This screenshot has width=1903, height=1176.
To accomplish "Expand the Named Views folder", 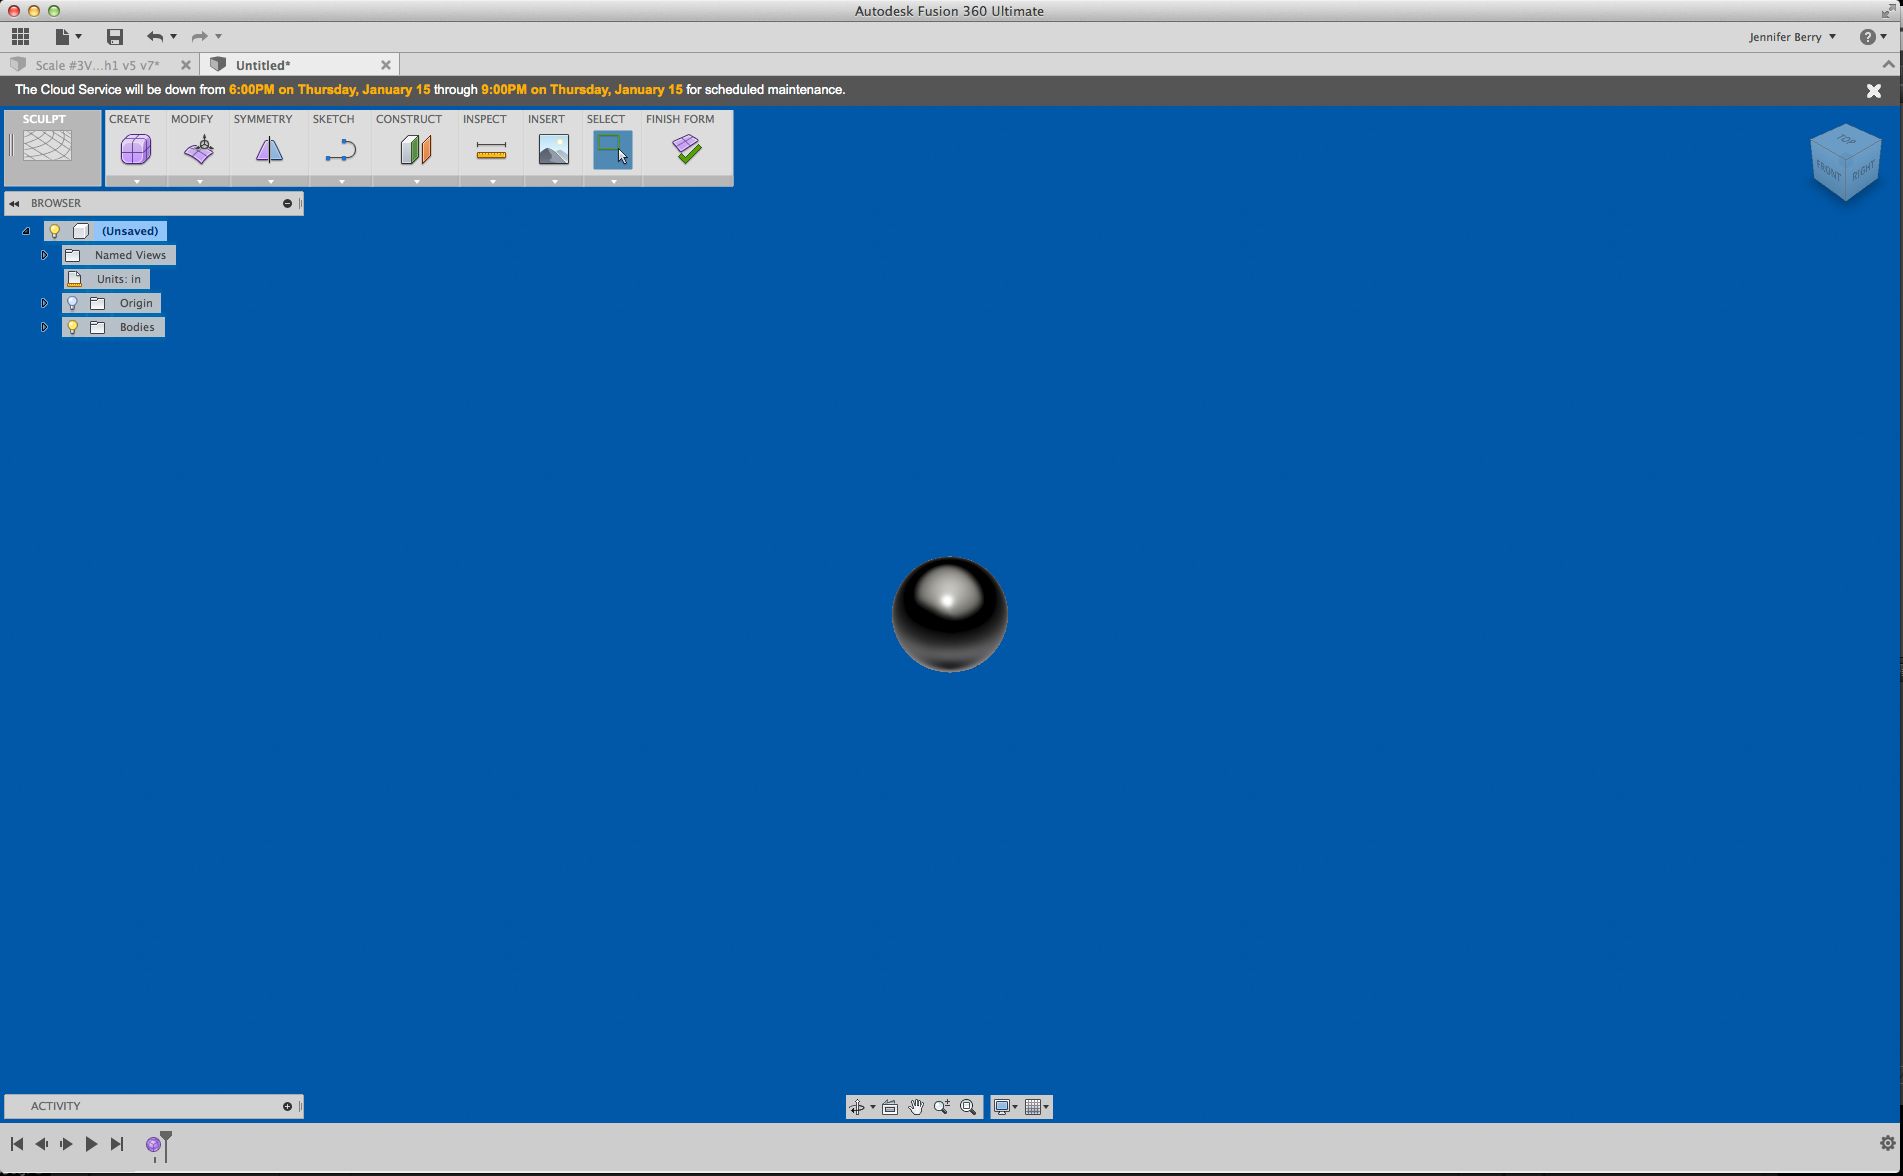I will pos(44,255).
